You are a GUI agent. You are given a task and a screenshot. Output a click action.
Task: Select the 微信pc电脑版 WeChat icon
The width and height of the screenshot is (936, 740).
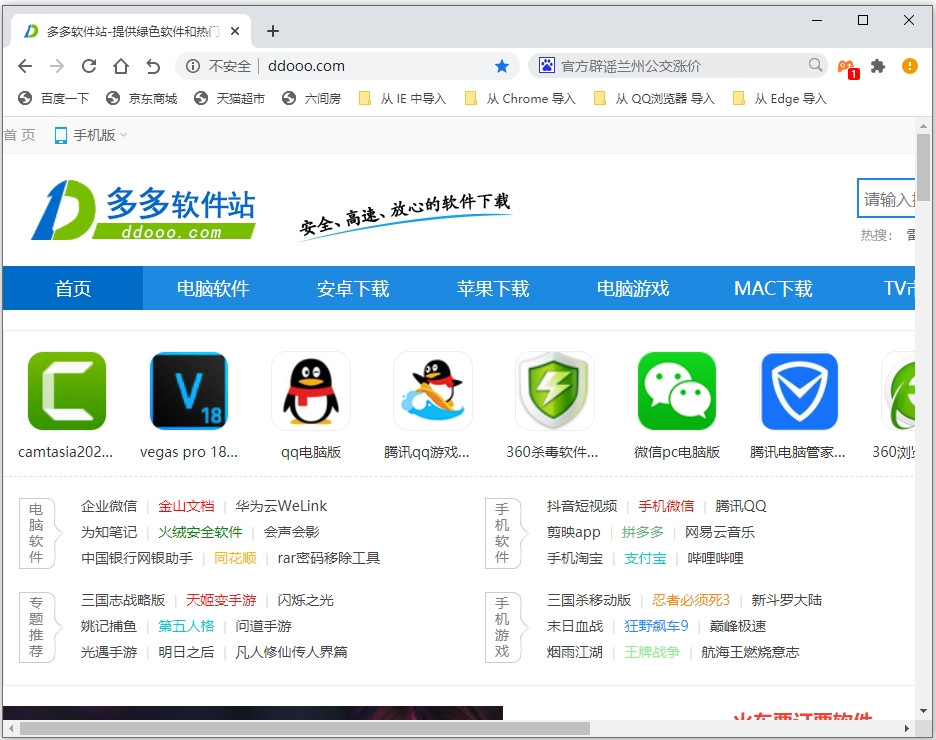[676, 391]
